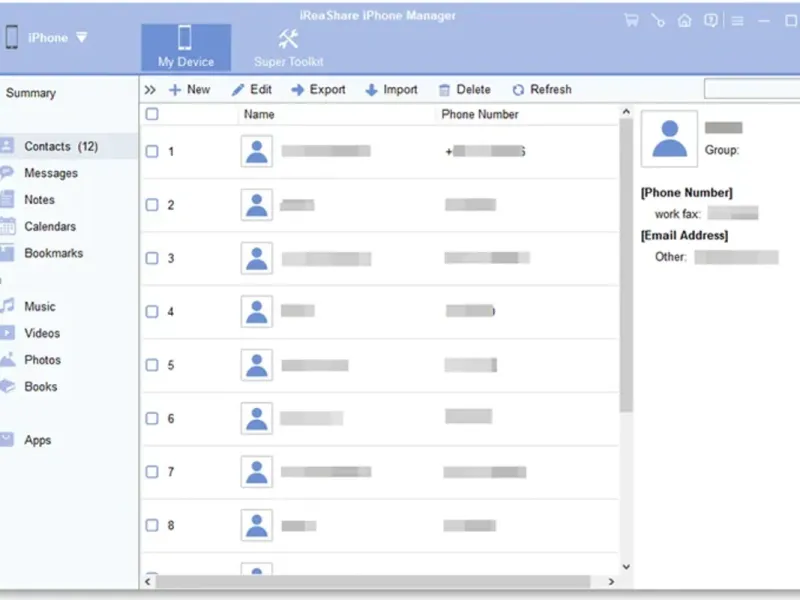Click the large detail-panel contact photo

click(x=669, y=139)
